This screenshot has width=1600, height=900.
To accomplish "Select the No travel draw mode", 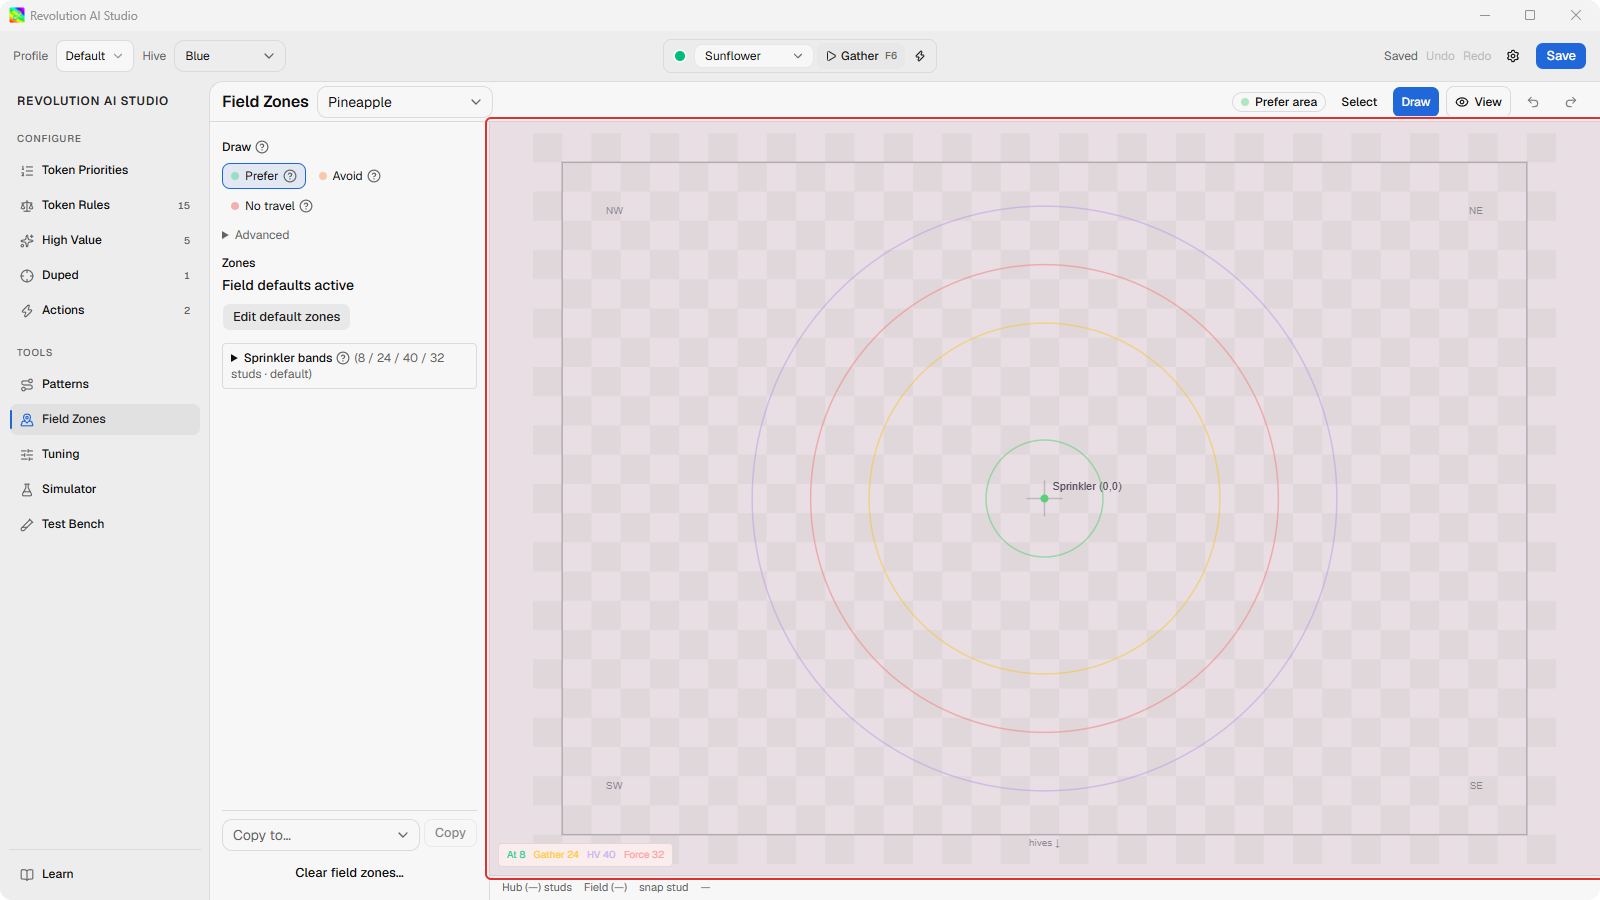I will point(271,206).
